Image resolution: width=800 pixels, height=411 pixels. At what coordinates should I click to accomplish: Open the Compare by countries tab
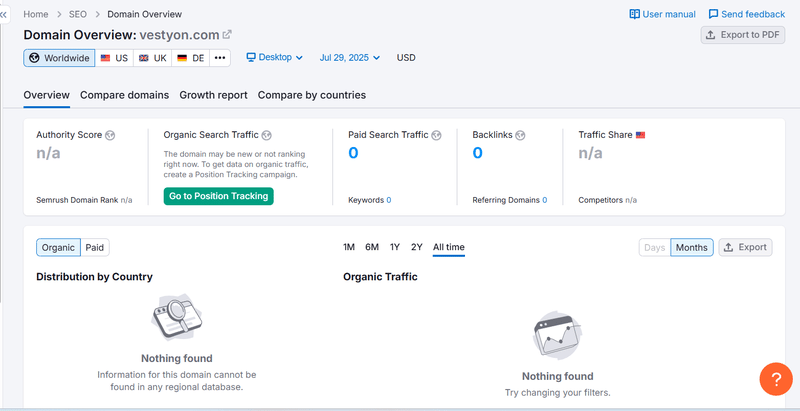tap(312, 95)
